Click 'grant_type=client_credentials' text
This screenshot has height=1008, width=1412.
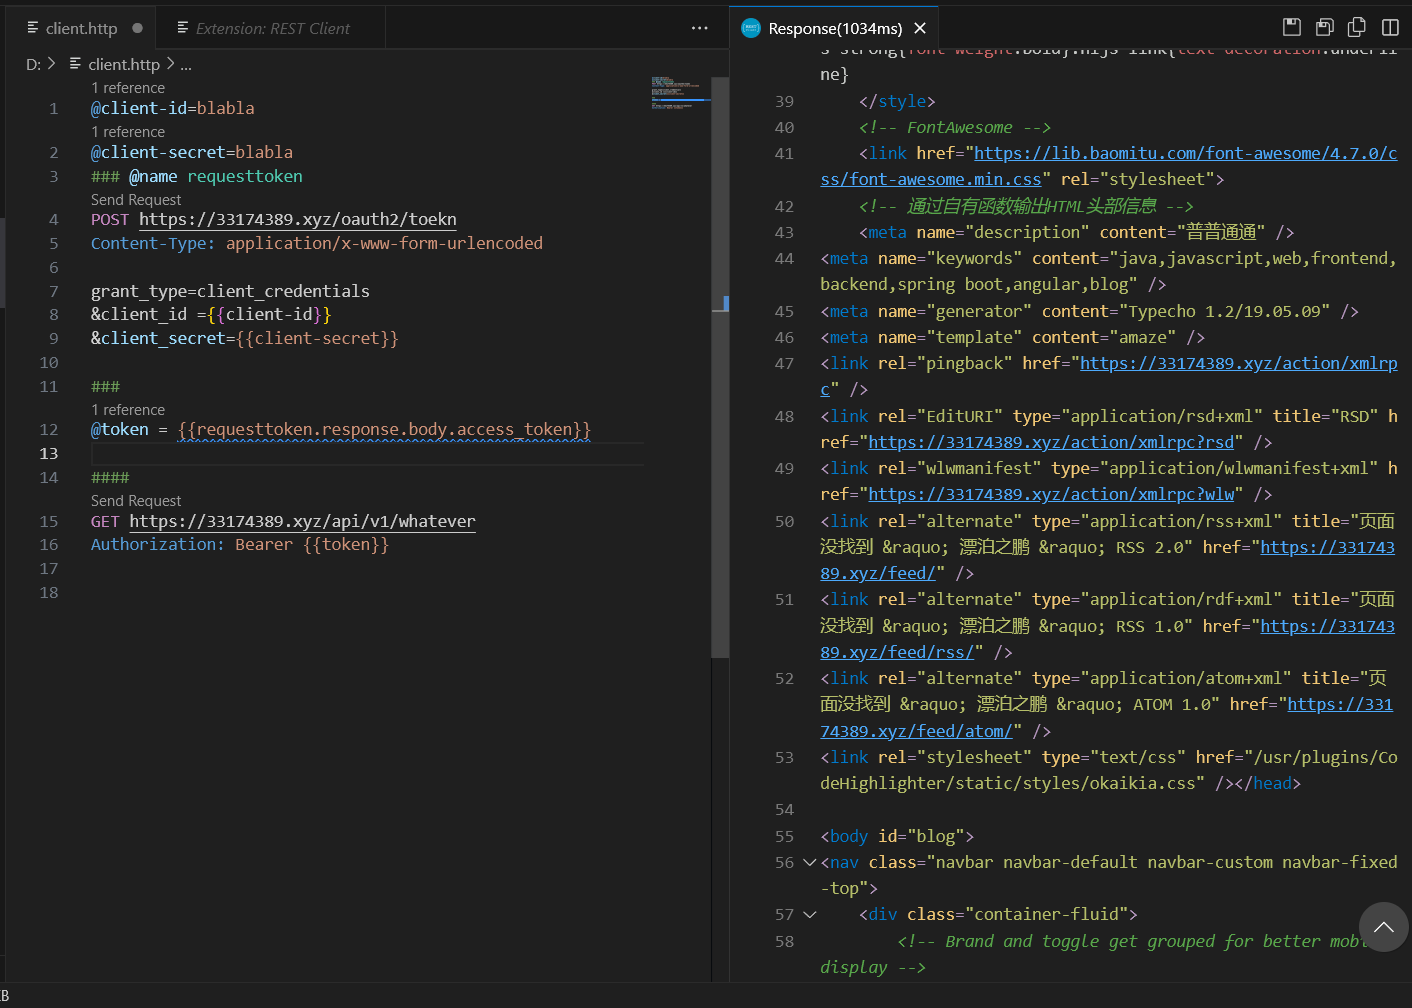230,291
